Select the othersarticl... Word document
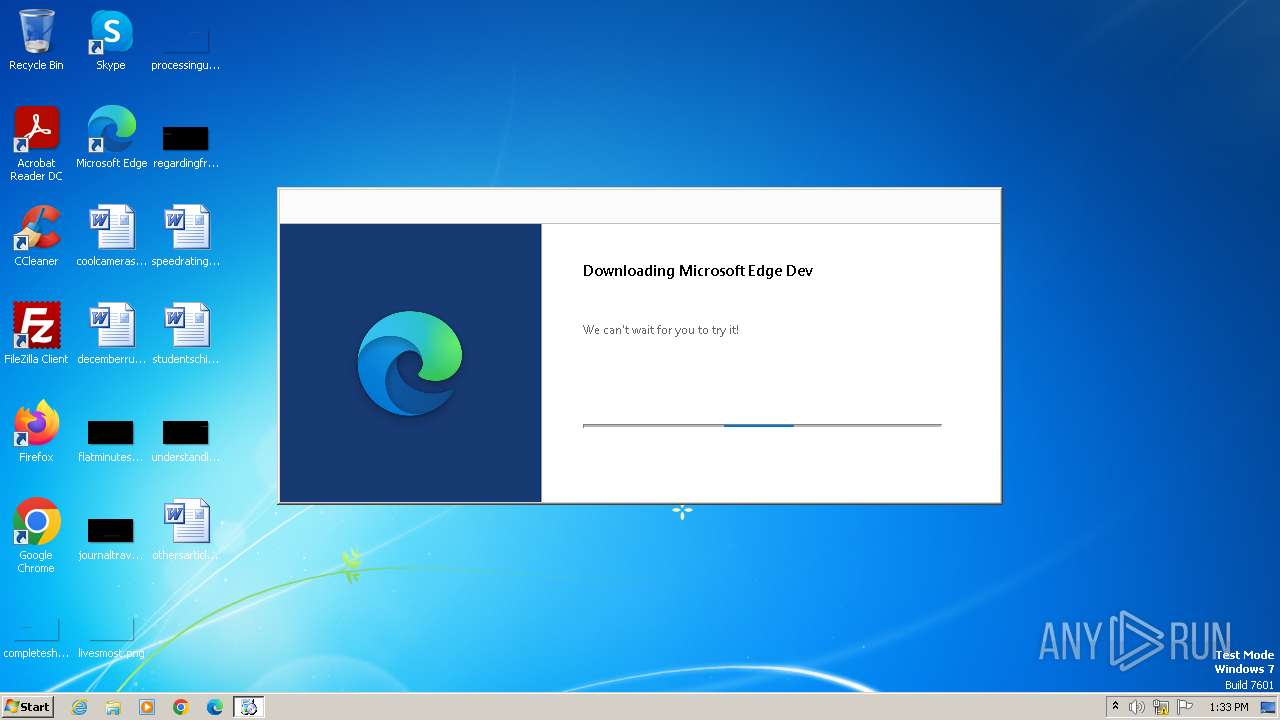 point(185,530)
